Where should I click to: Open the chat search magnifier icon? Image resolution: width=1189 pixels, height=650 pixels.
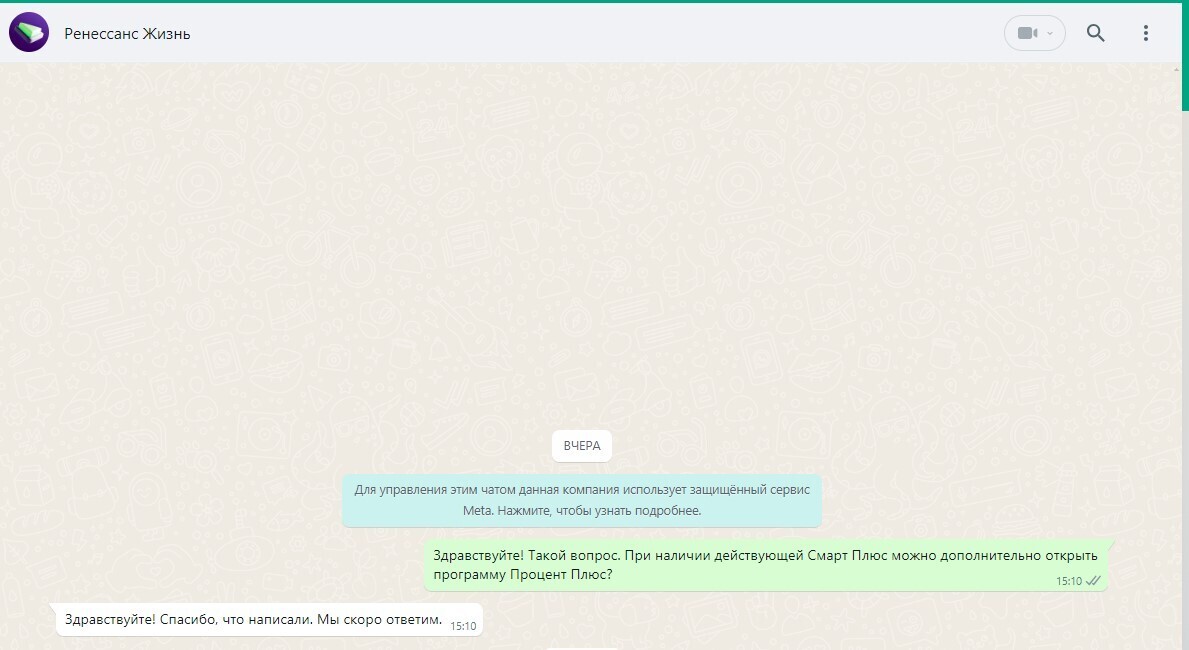1095,33
